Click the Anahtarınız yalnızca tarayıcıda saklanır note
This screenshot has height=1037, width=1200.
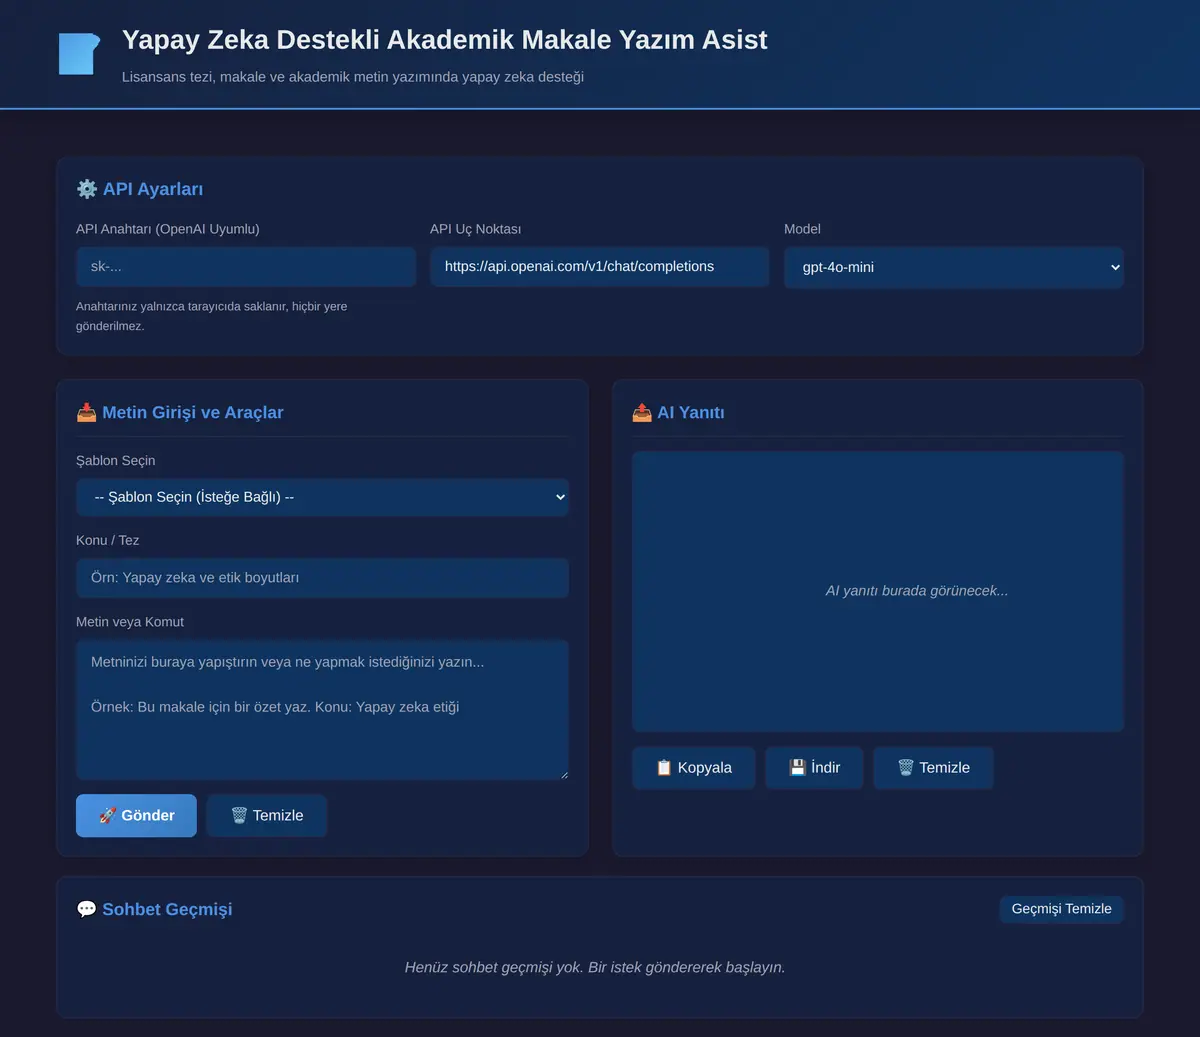(212, 316)
